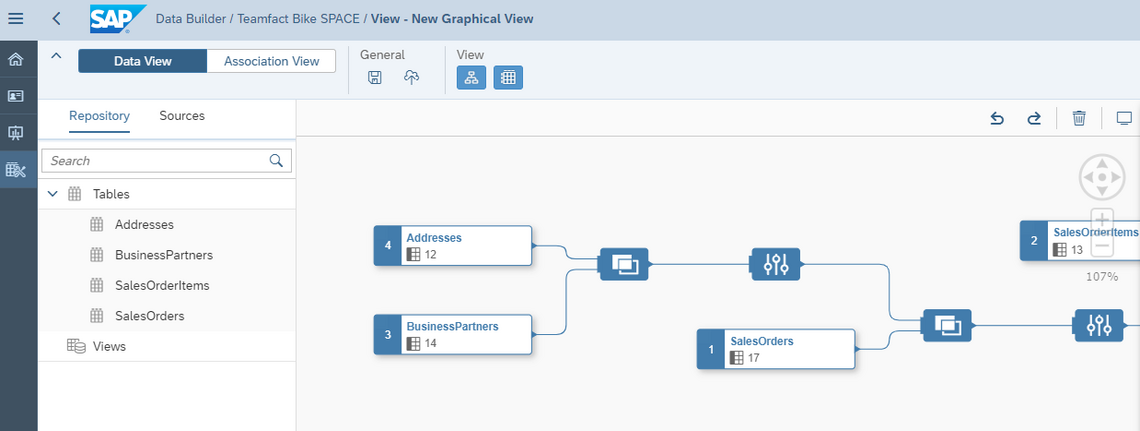Select projection node after the SalesOrders join
The width and height of the screenshot is (1140, 431).
(x=1099, y=325)
